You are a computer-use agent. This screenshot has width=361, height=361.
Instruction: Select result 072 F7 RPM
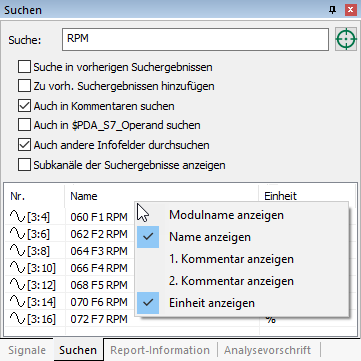point(99,319)
